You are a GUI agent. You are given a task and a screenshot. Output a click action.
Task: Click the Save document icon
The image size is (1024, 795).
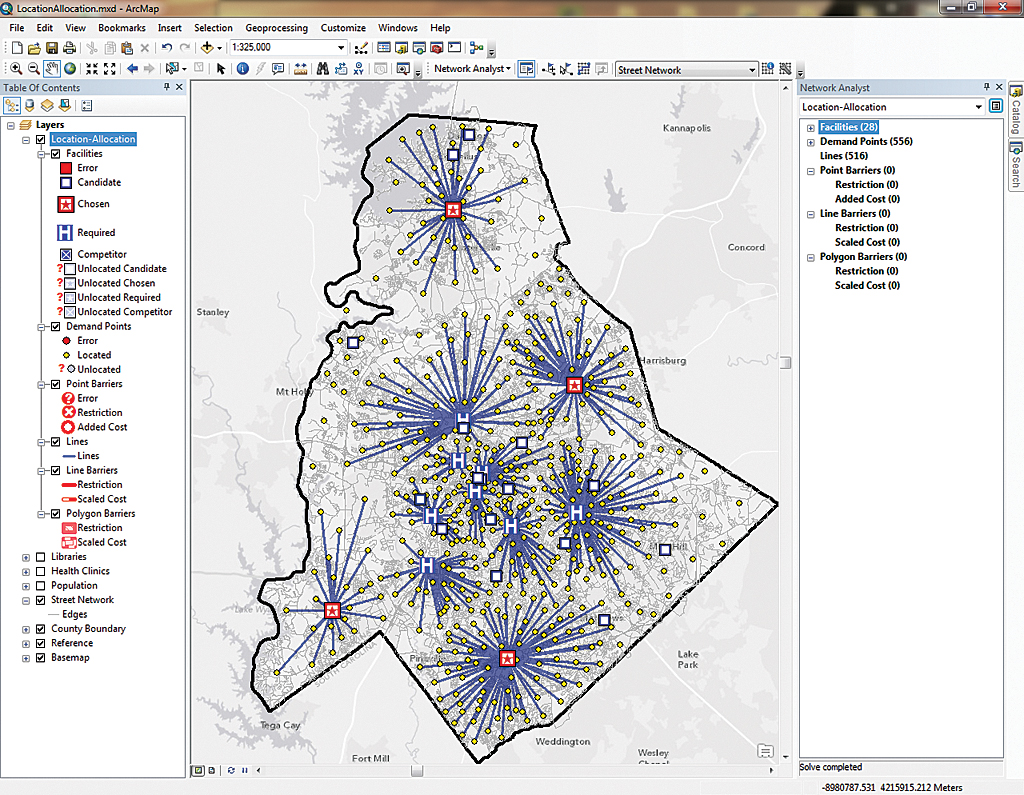[51, 48]
